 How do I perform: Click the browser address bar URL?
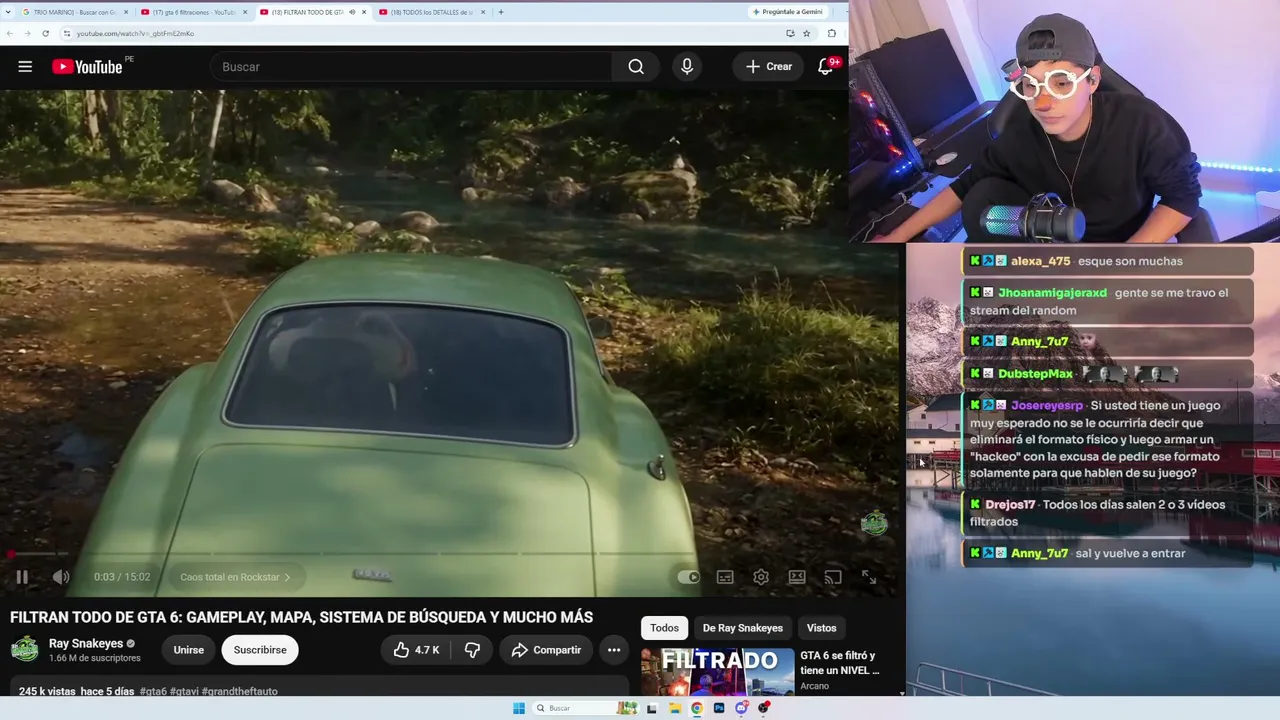tap(135, 33)
